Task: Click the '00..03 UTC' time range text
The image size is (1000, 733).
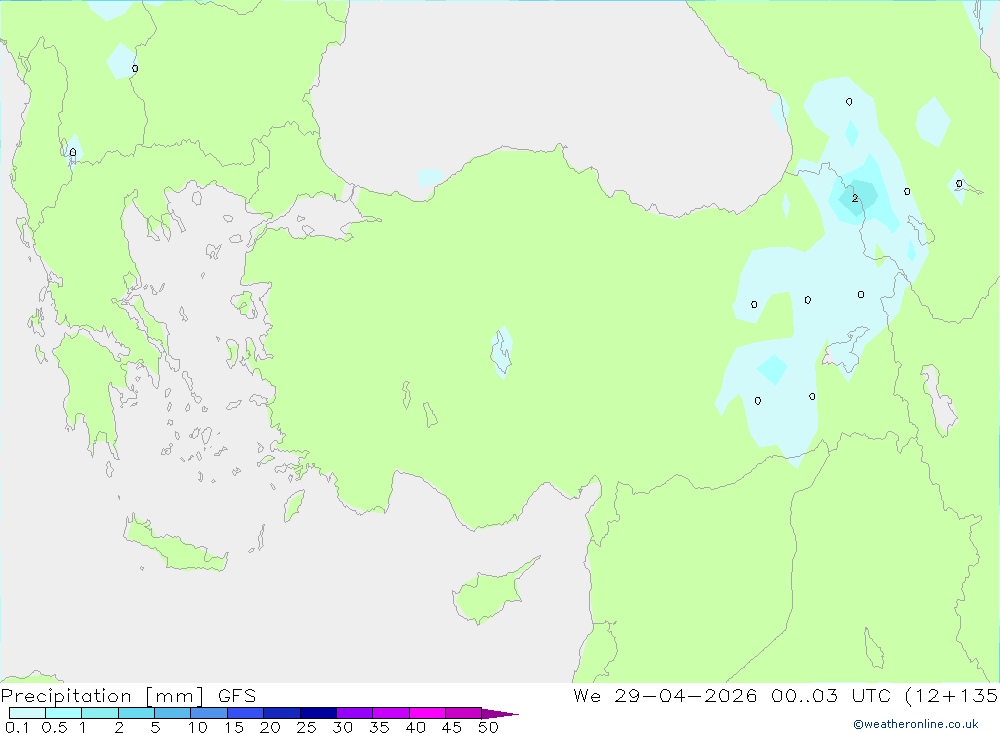Action: point(830,695)
